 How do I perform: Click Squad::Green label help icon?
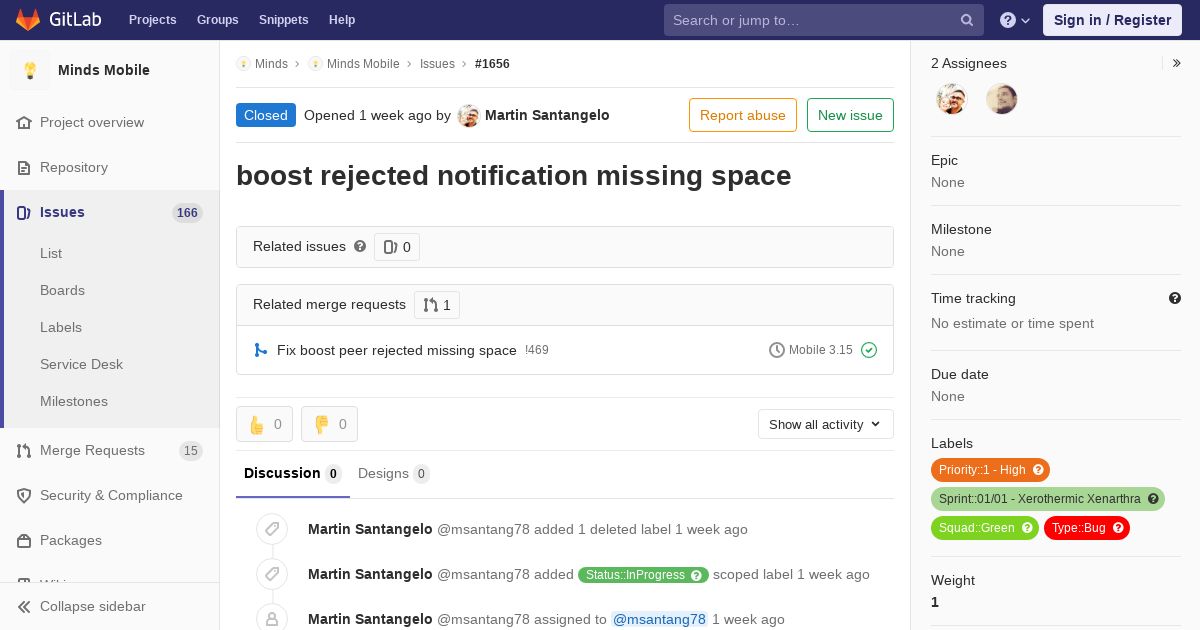[x=1028, y=528]
